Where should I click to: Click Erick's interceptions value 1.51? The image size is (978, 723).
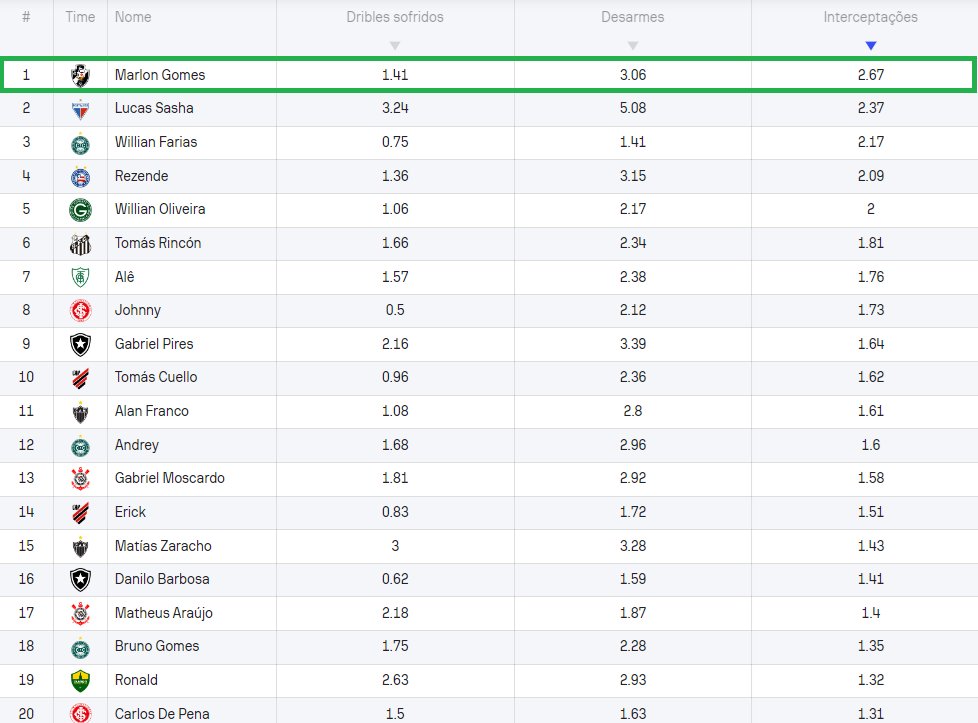click(x=870, y=512)
